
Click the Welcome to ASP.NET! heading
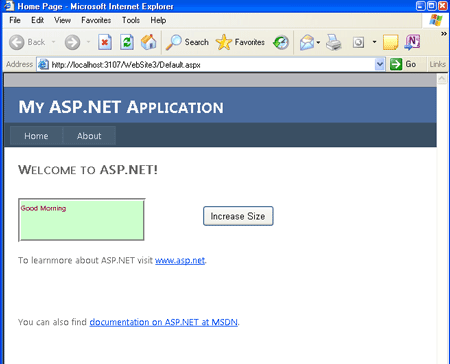click(88, 170)
